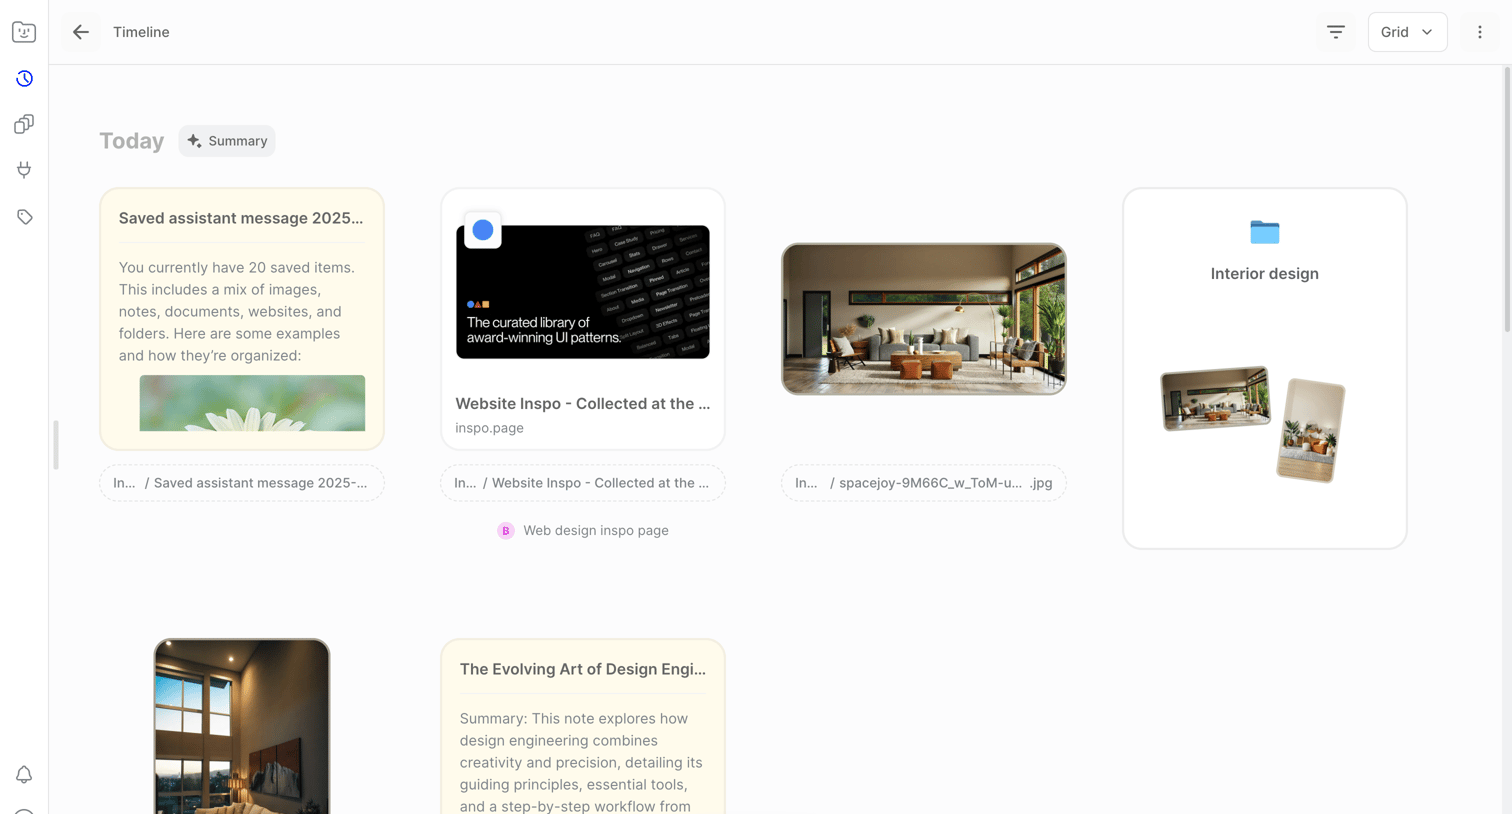Click the B avatar beside Web design inspo page
Image resolution: width=1512 pixels, height=814 pixels.
(506, 531)
